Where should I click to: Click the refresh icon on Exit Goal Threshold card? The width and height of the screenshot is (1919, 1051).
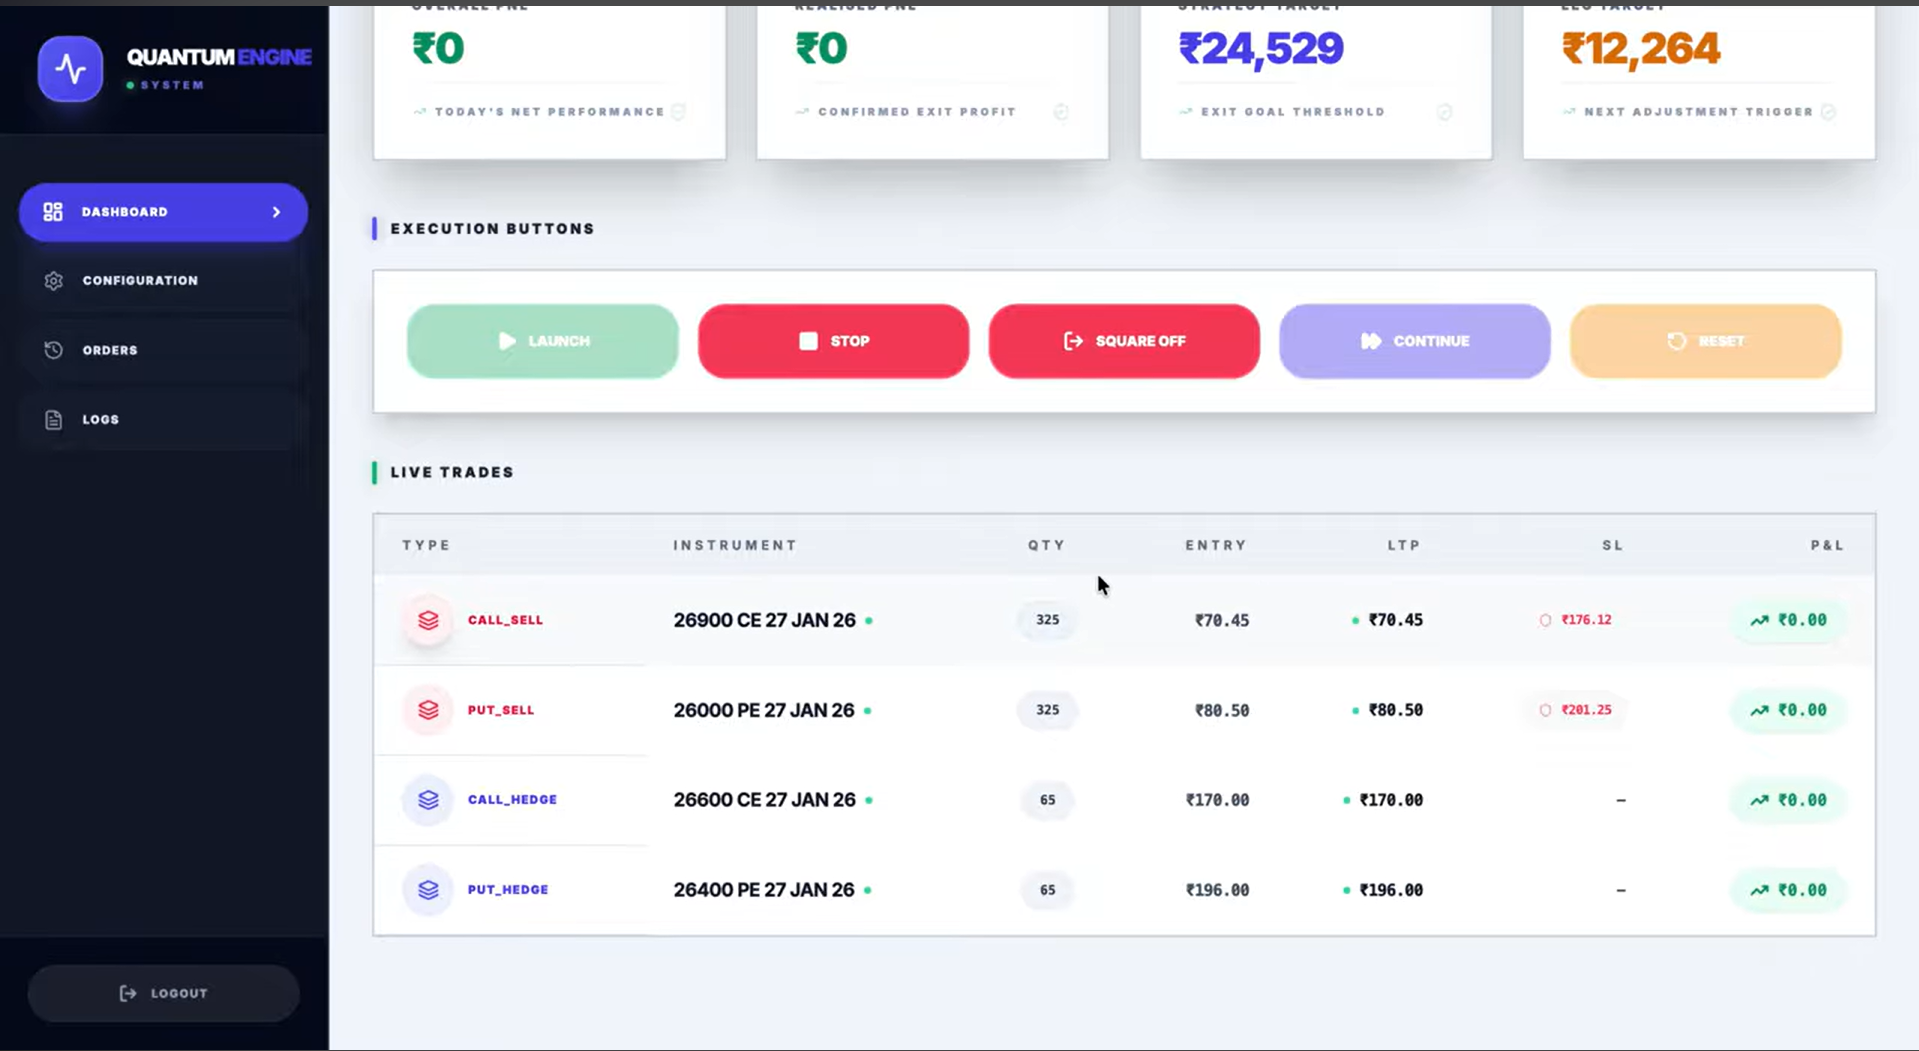[1445, 112]
